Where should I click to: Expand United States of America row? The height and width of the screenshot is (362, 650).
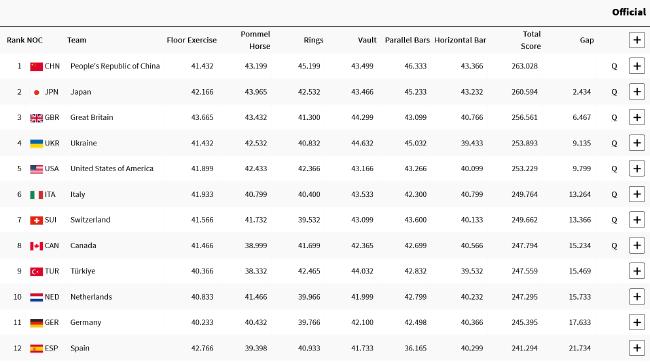click(637, 169)
